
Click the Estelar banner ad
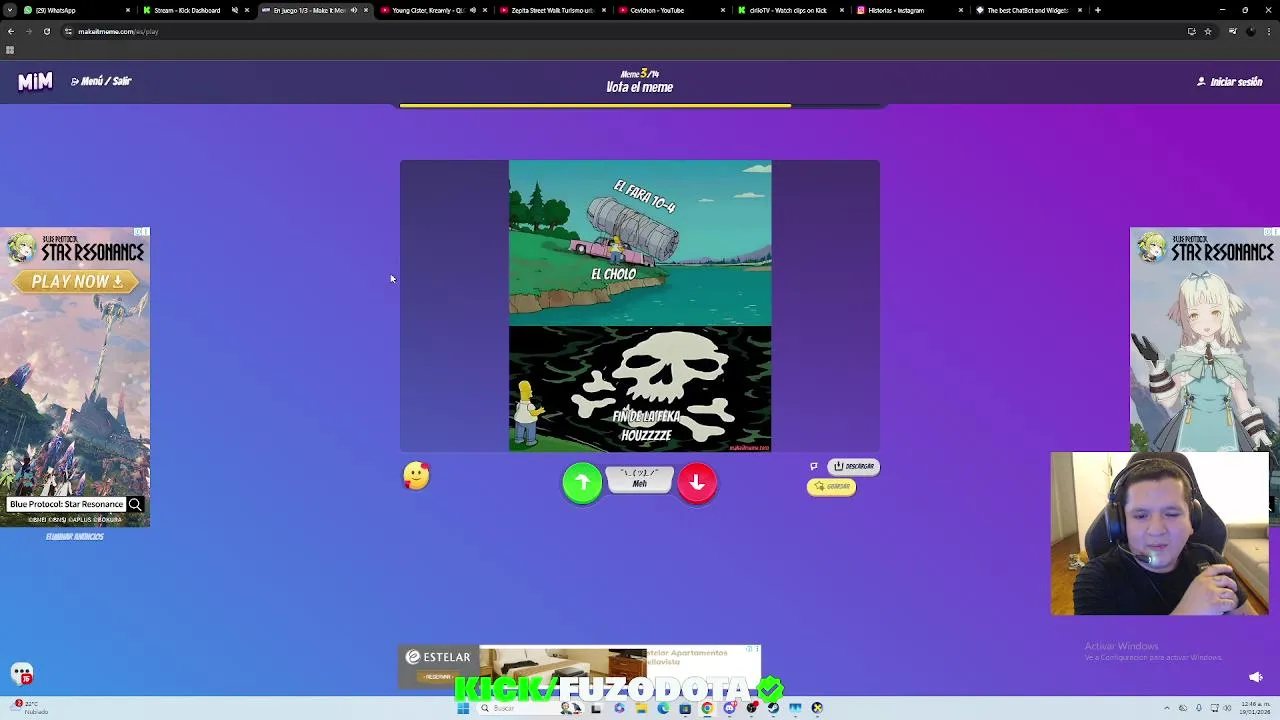(x=580, y=667)
